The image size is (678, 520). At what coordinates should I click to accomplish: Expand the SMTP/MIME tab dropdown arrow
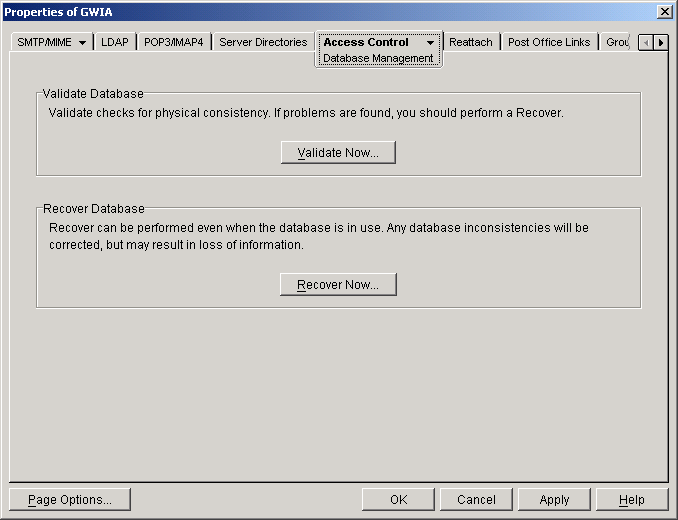pyautogui.click(x=82, y=43)
